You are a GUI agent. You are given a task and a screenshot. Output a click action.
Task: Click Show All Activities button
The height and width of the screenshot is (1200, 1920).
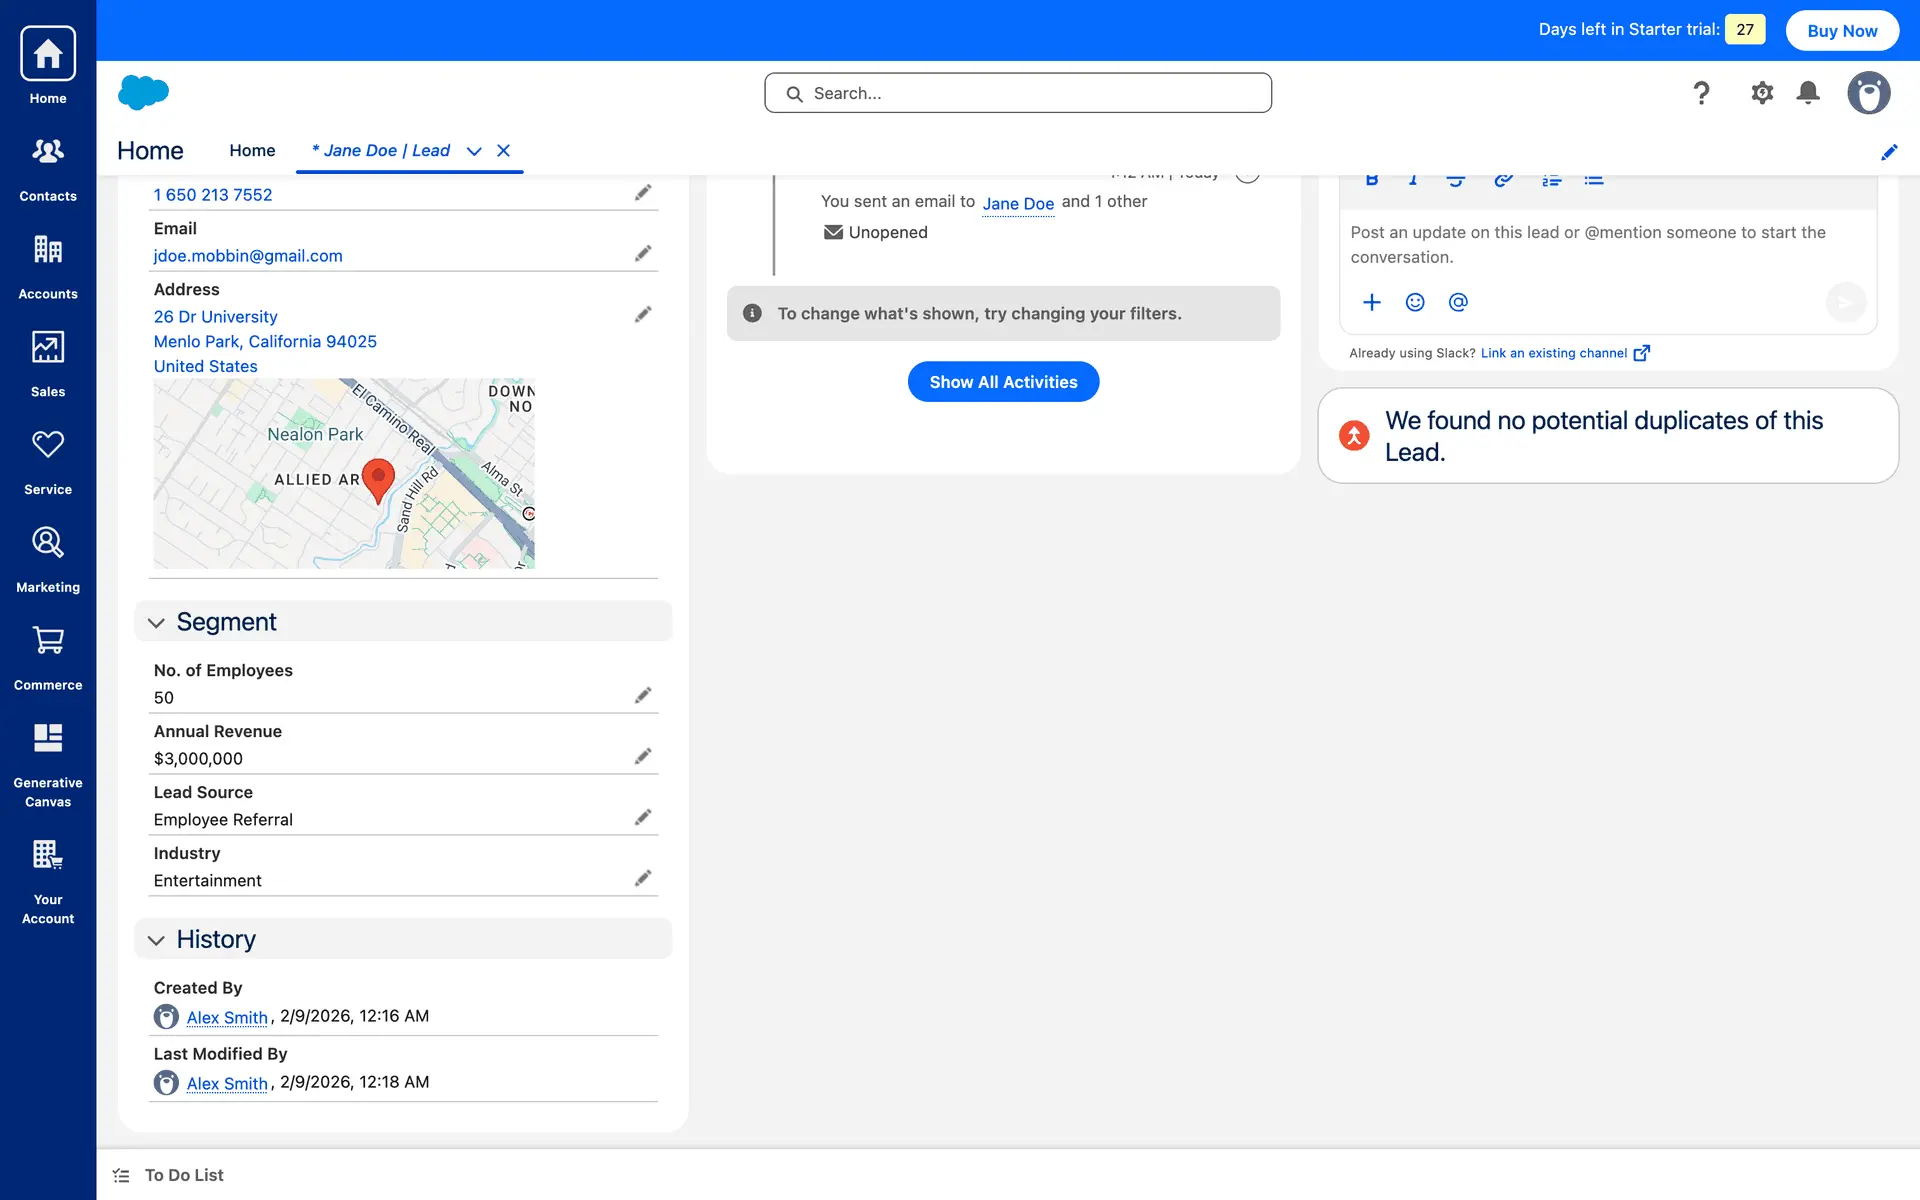click(1003, 382)
